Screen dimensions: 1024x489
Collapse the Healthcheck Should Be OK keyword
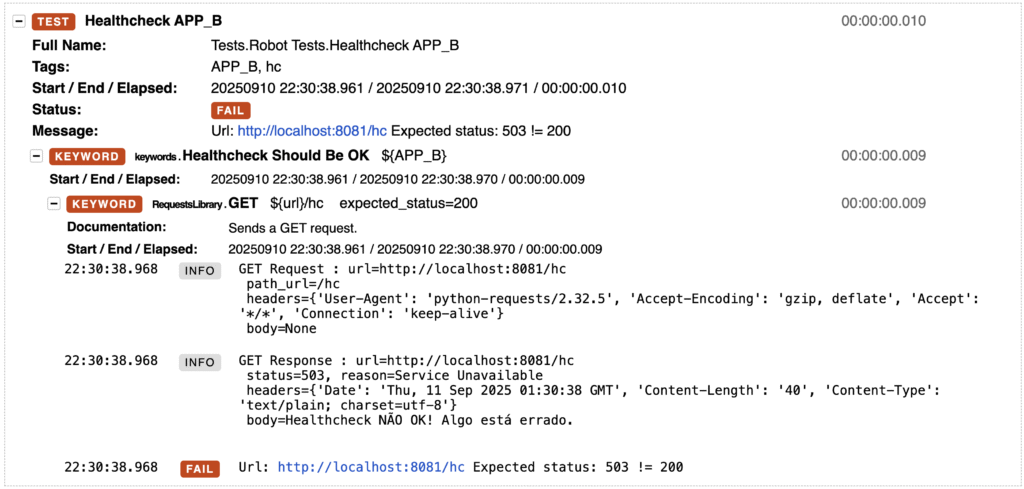(37, 156)
